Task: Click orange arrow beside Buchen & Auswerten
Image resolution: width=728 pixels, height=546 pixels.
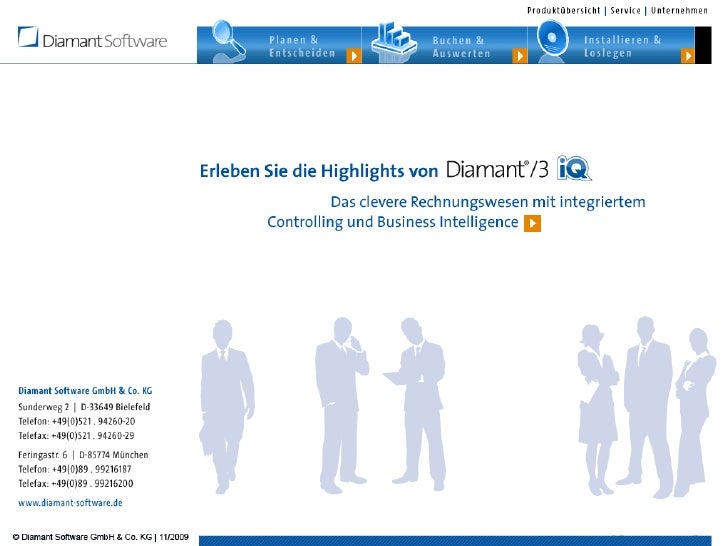Action: [520, 56]
